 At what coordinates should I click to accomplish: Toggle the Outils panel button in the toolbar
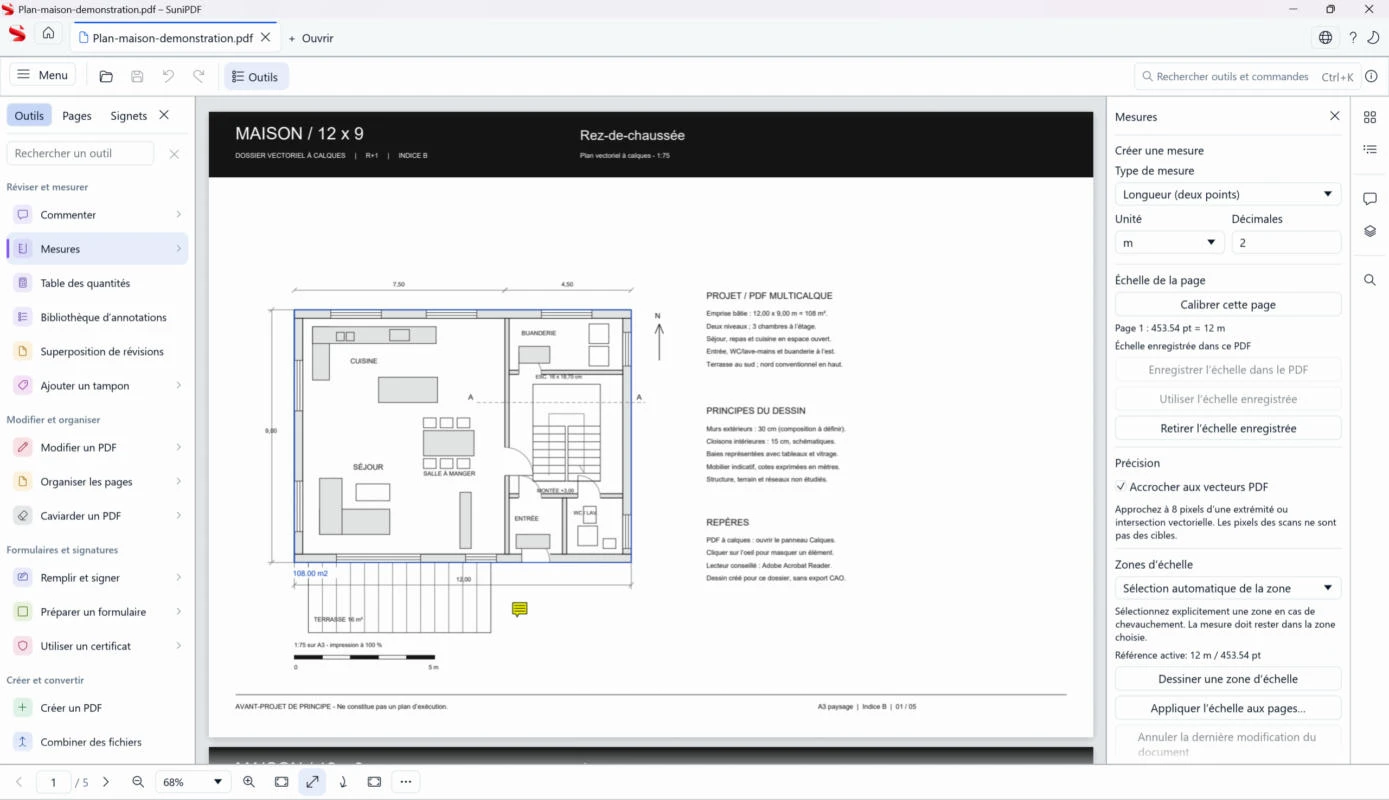[x=256, y=77]
